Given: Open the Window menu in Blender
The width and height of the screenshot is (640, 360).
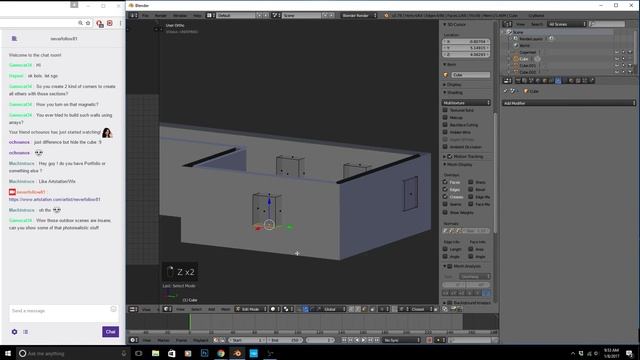Looking at the screenshot, I should click(x=180, y=16).
